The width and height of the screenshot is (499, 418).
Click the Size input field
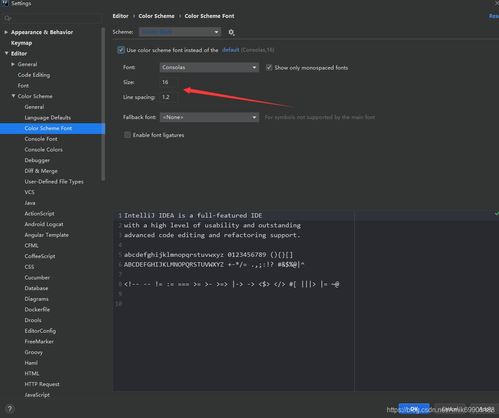(x=172, y=82)
